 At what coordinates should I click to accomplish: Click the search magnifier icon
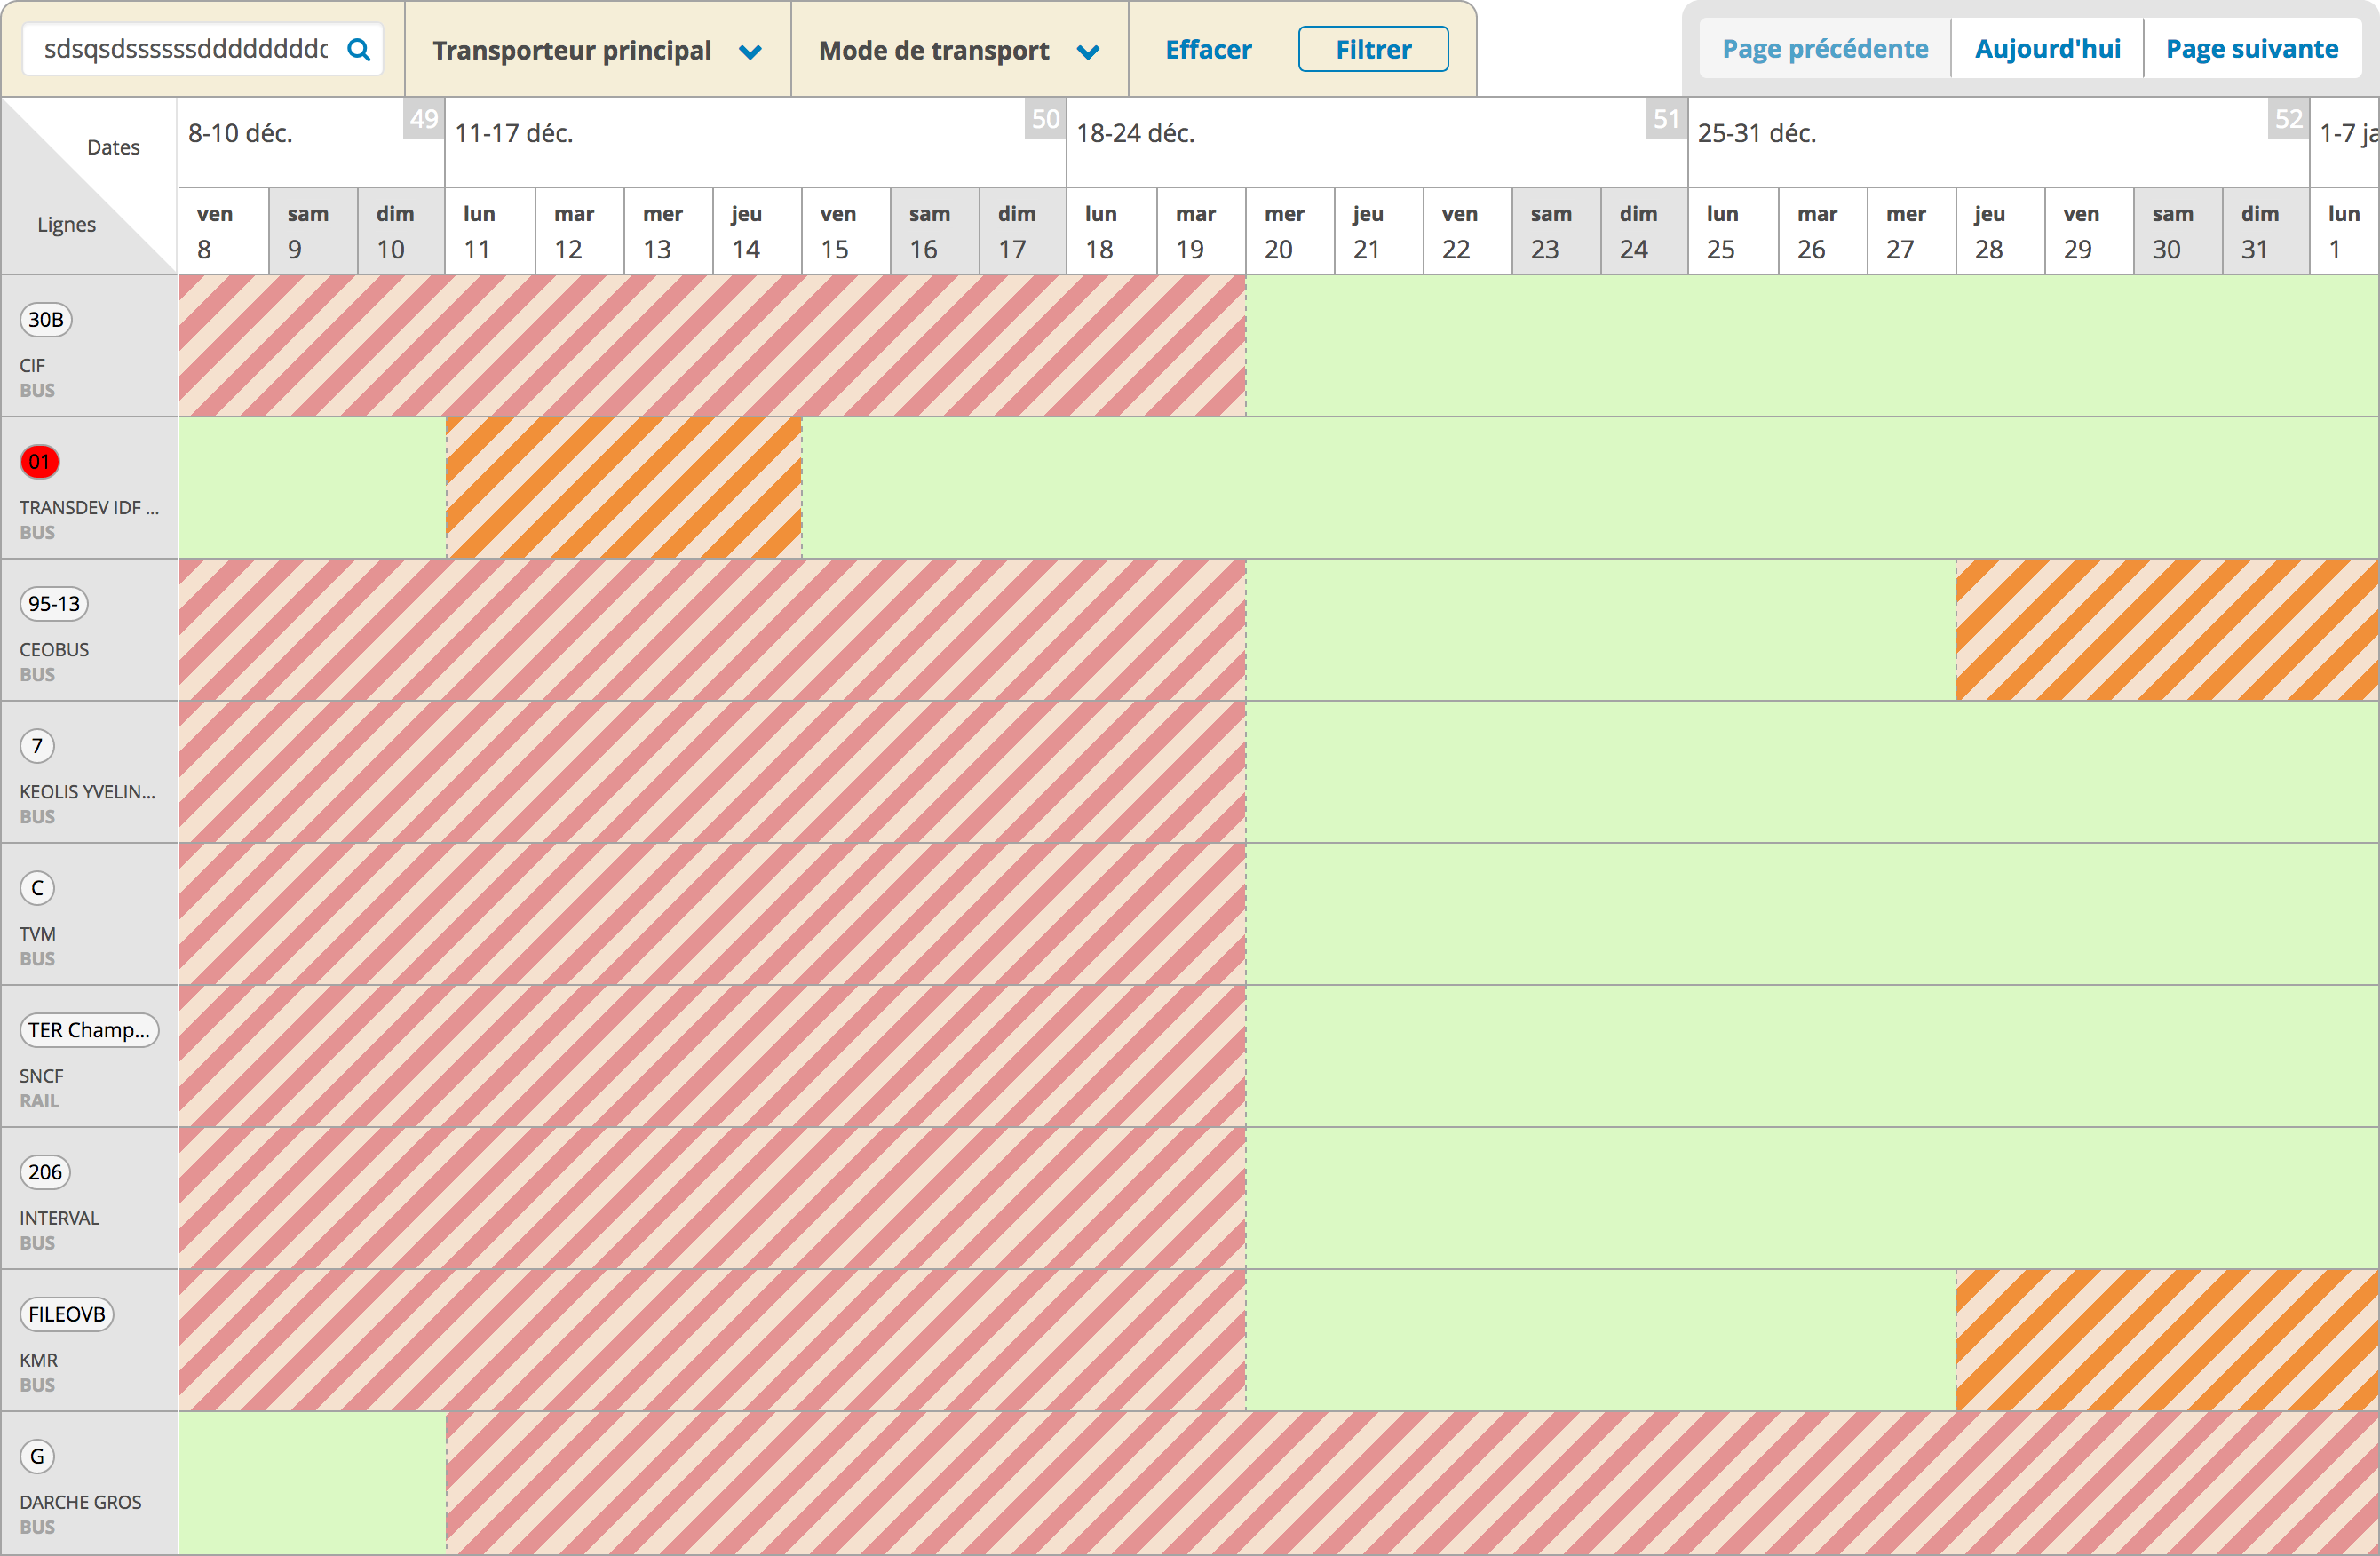(358, 49)
